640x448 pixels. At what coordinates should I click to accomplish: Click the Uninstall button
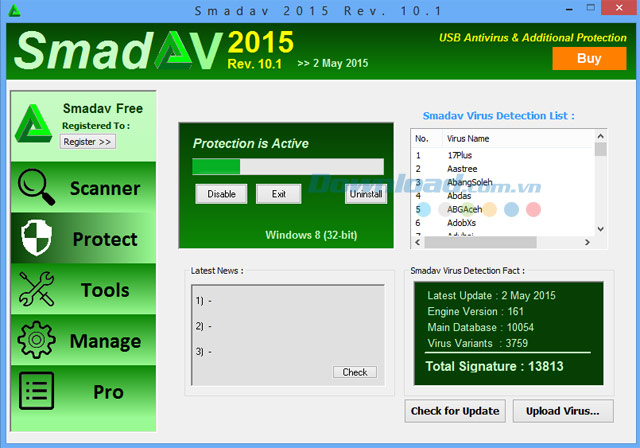click(366, 194)
